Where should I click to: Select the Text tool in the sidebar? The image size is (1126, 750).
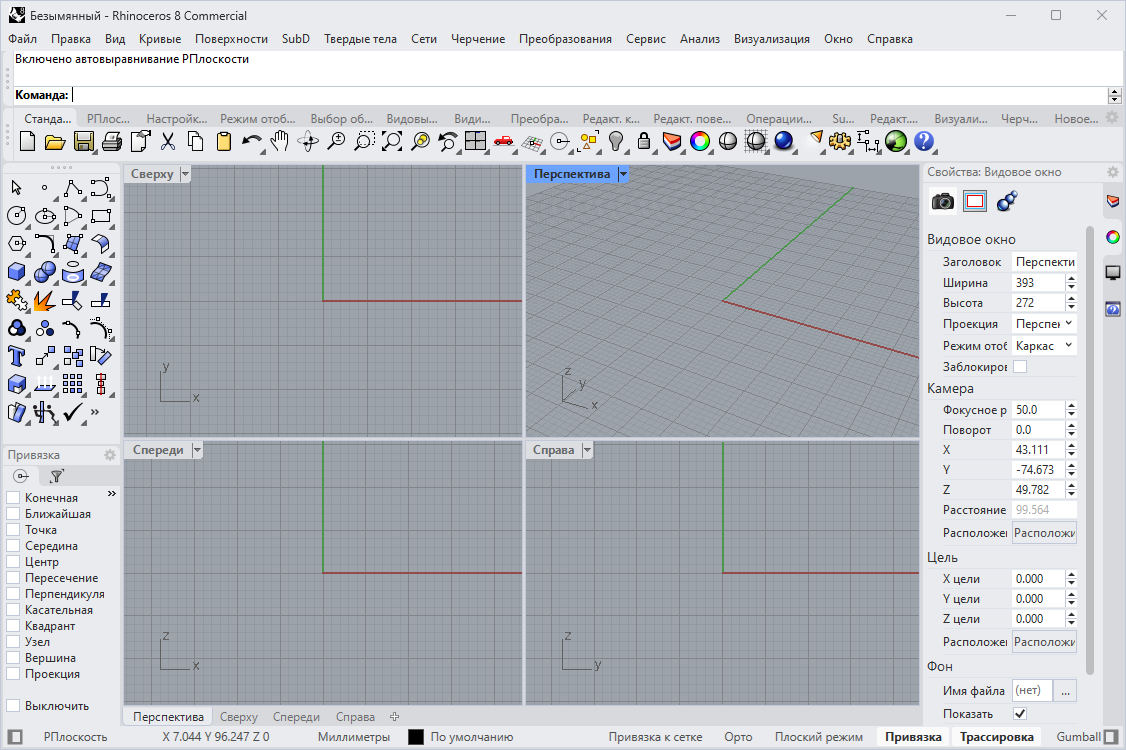(x=17, y=356)
